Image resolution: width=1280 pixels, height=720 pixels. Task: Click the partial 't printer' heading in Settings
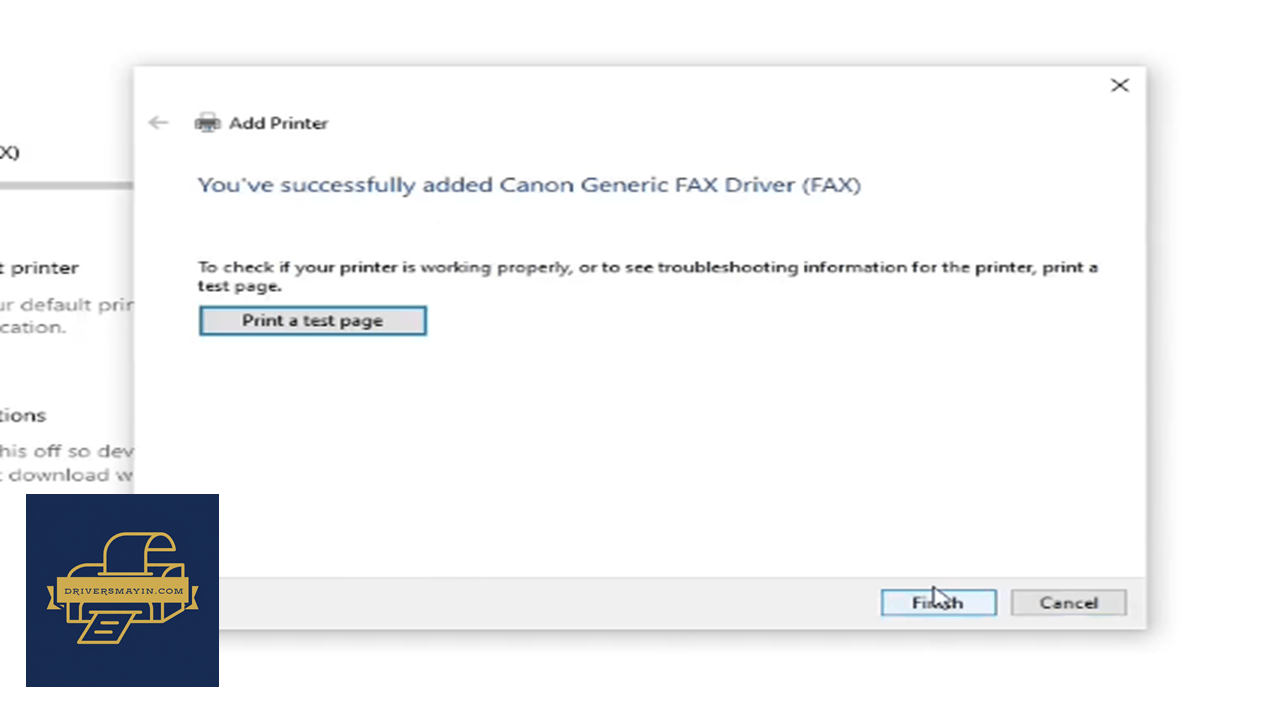[x=39, y=268]
